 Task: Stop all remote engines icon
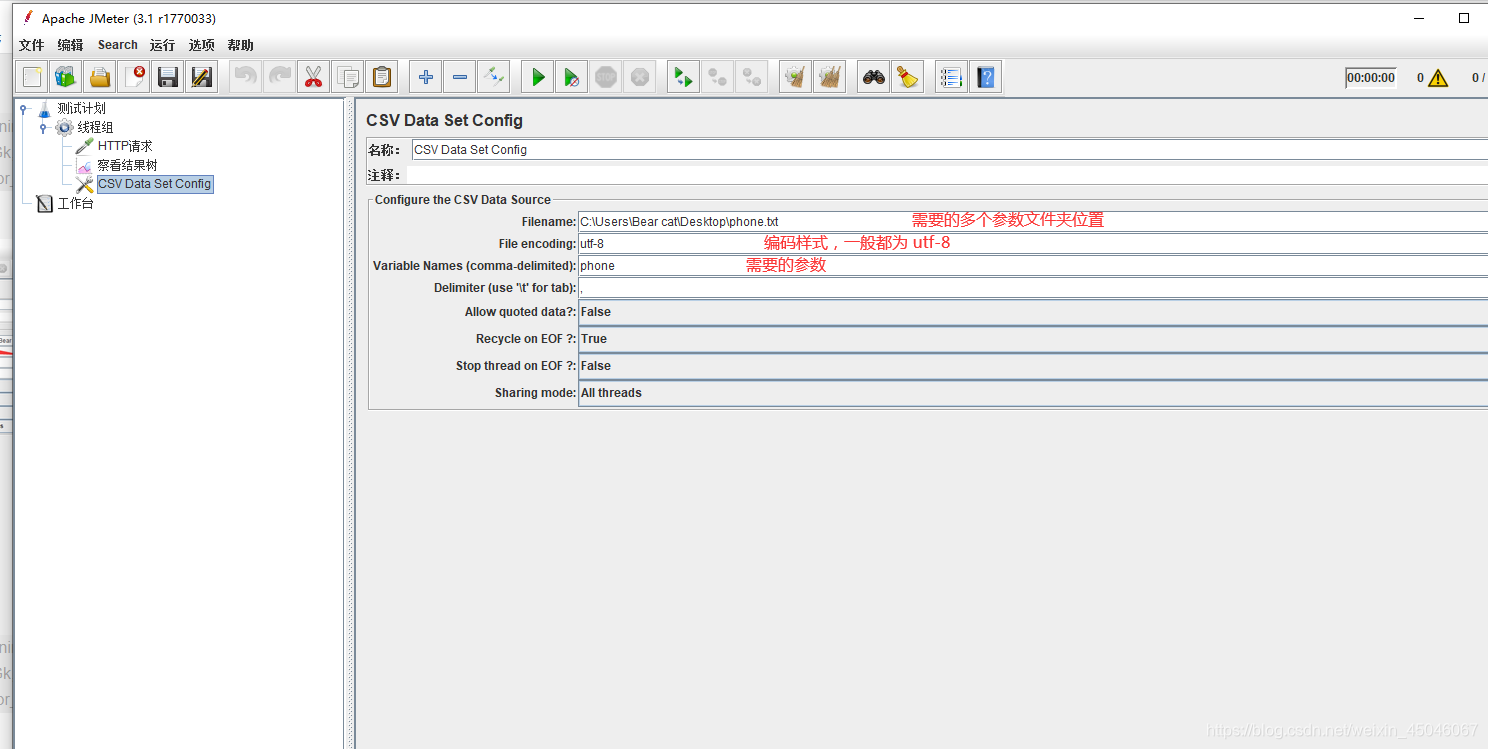point(718,77)
